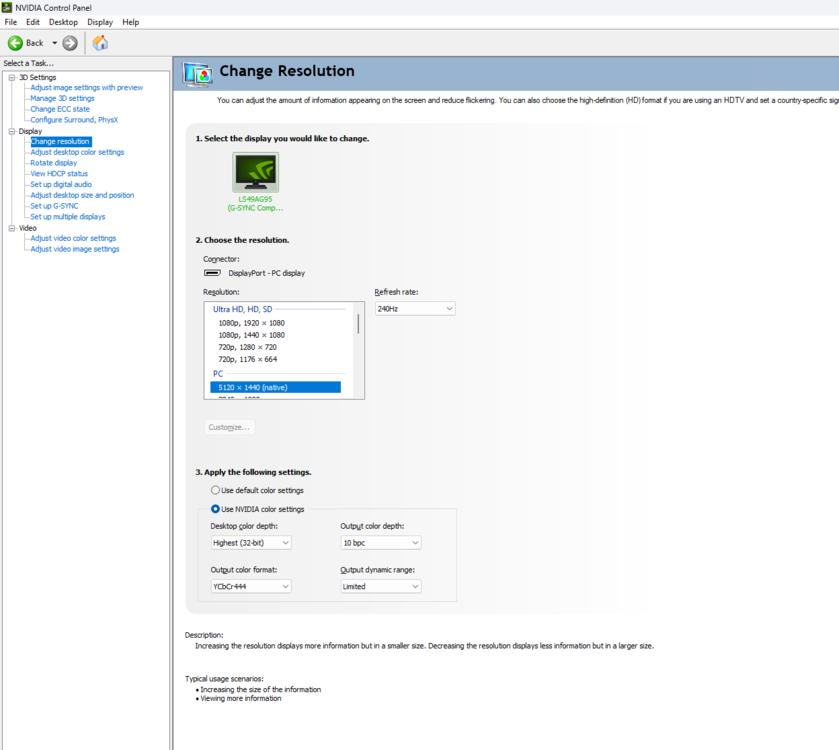Open the Output color depth dropdown
Viewport: 839px width, 750px height.
(x=380, y=543)
